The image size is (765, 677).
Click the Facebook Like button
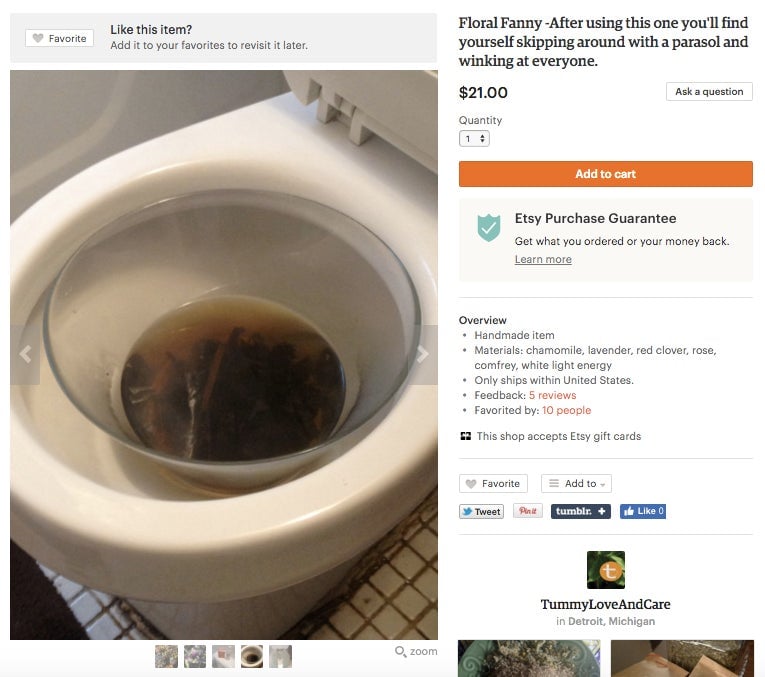click(642, 511)
